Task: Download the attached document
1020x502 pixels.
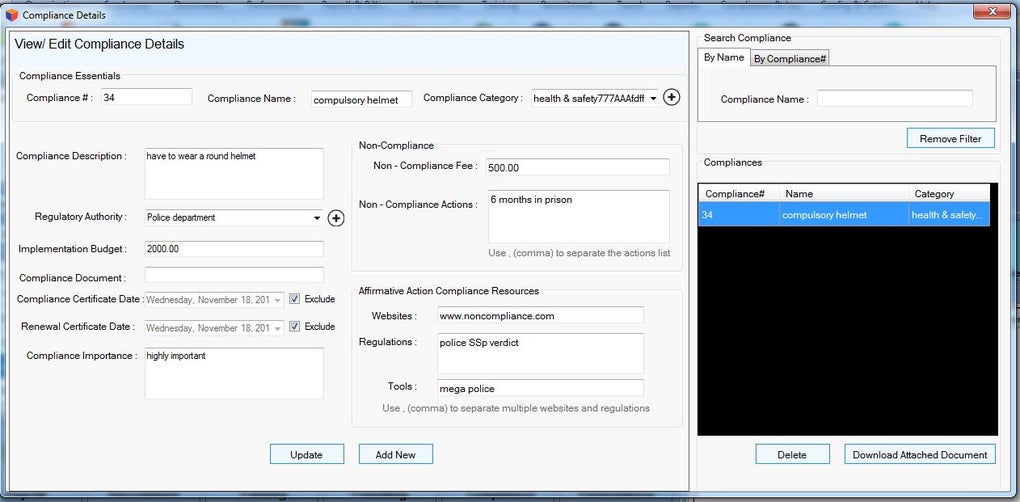Action: tap(920, 455)
